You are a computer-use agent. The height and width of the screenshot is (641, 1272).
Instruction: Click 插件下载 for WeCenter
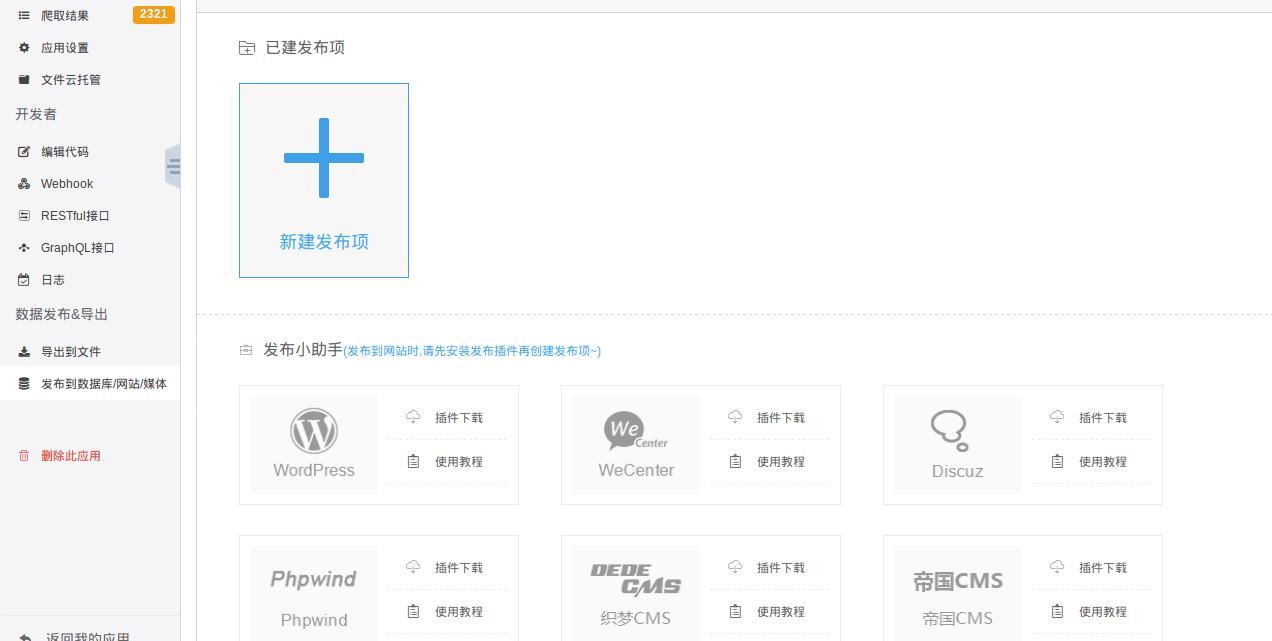coord(780,418)
